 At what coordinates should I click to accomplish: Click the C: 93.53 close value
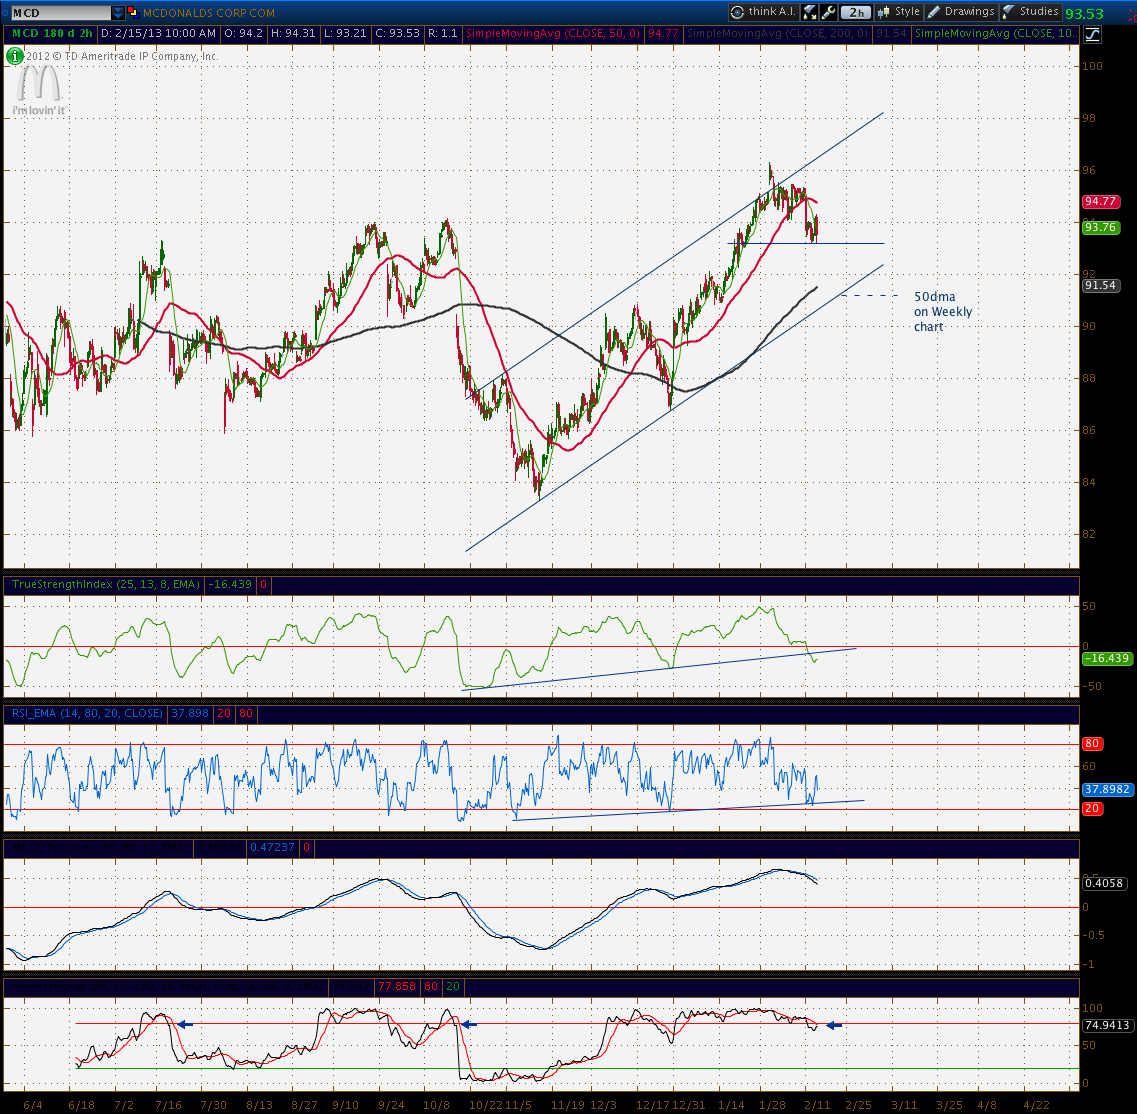click(397, 33)
